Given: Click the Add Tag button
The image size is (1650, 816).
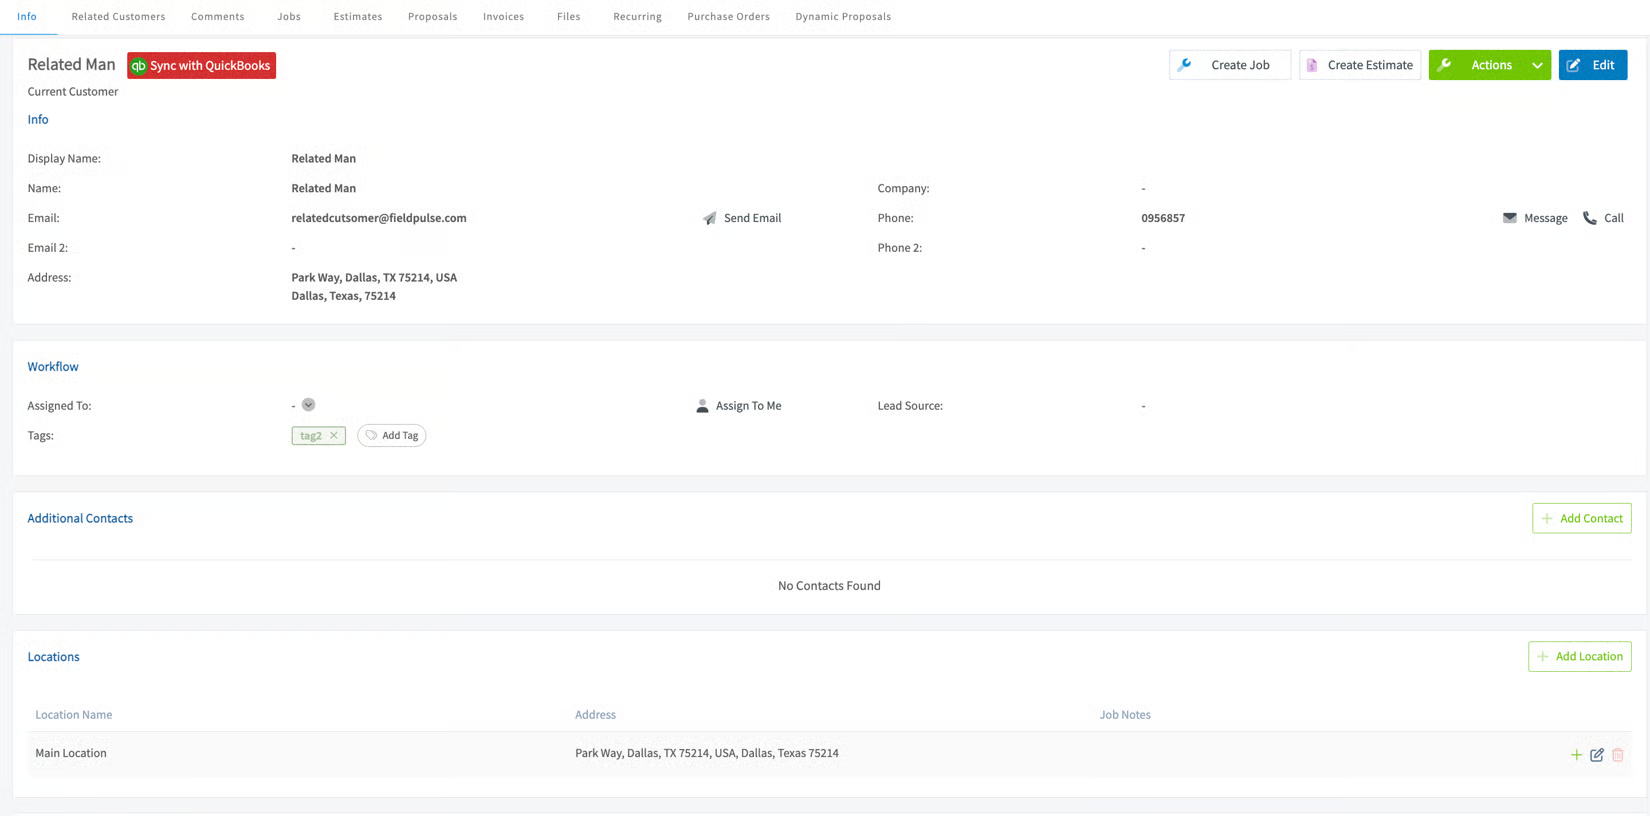Looking at the screenshot, I should tap(392, 436).
